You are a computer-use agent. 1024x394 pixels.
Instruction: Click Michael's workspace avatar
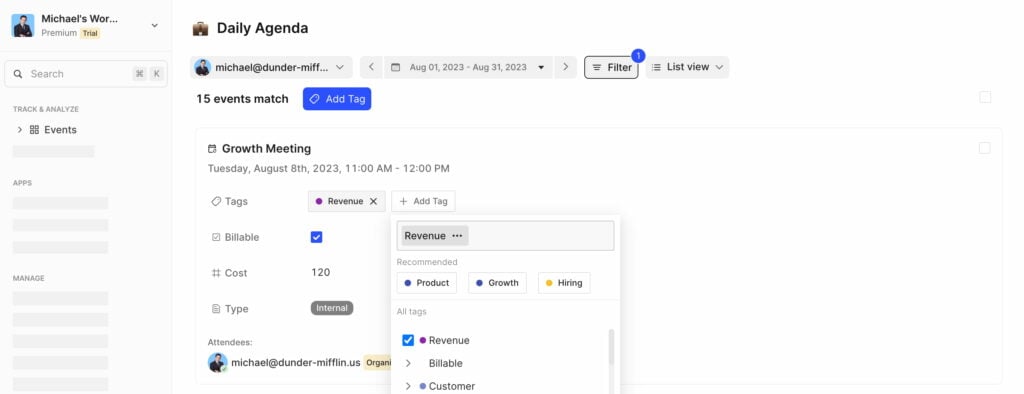click(23, 25)
